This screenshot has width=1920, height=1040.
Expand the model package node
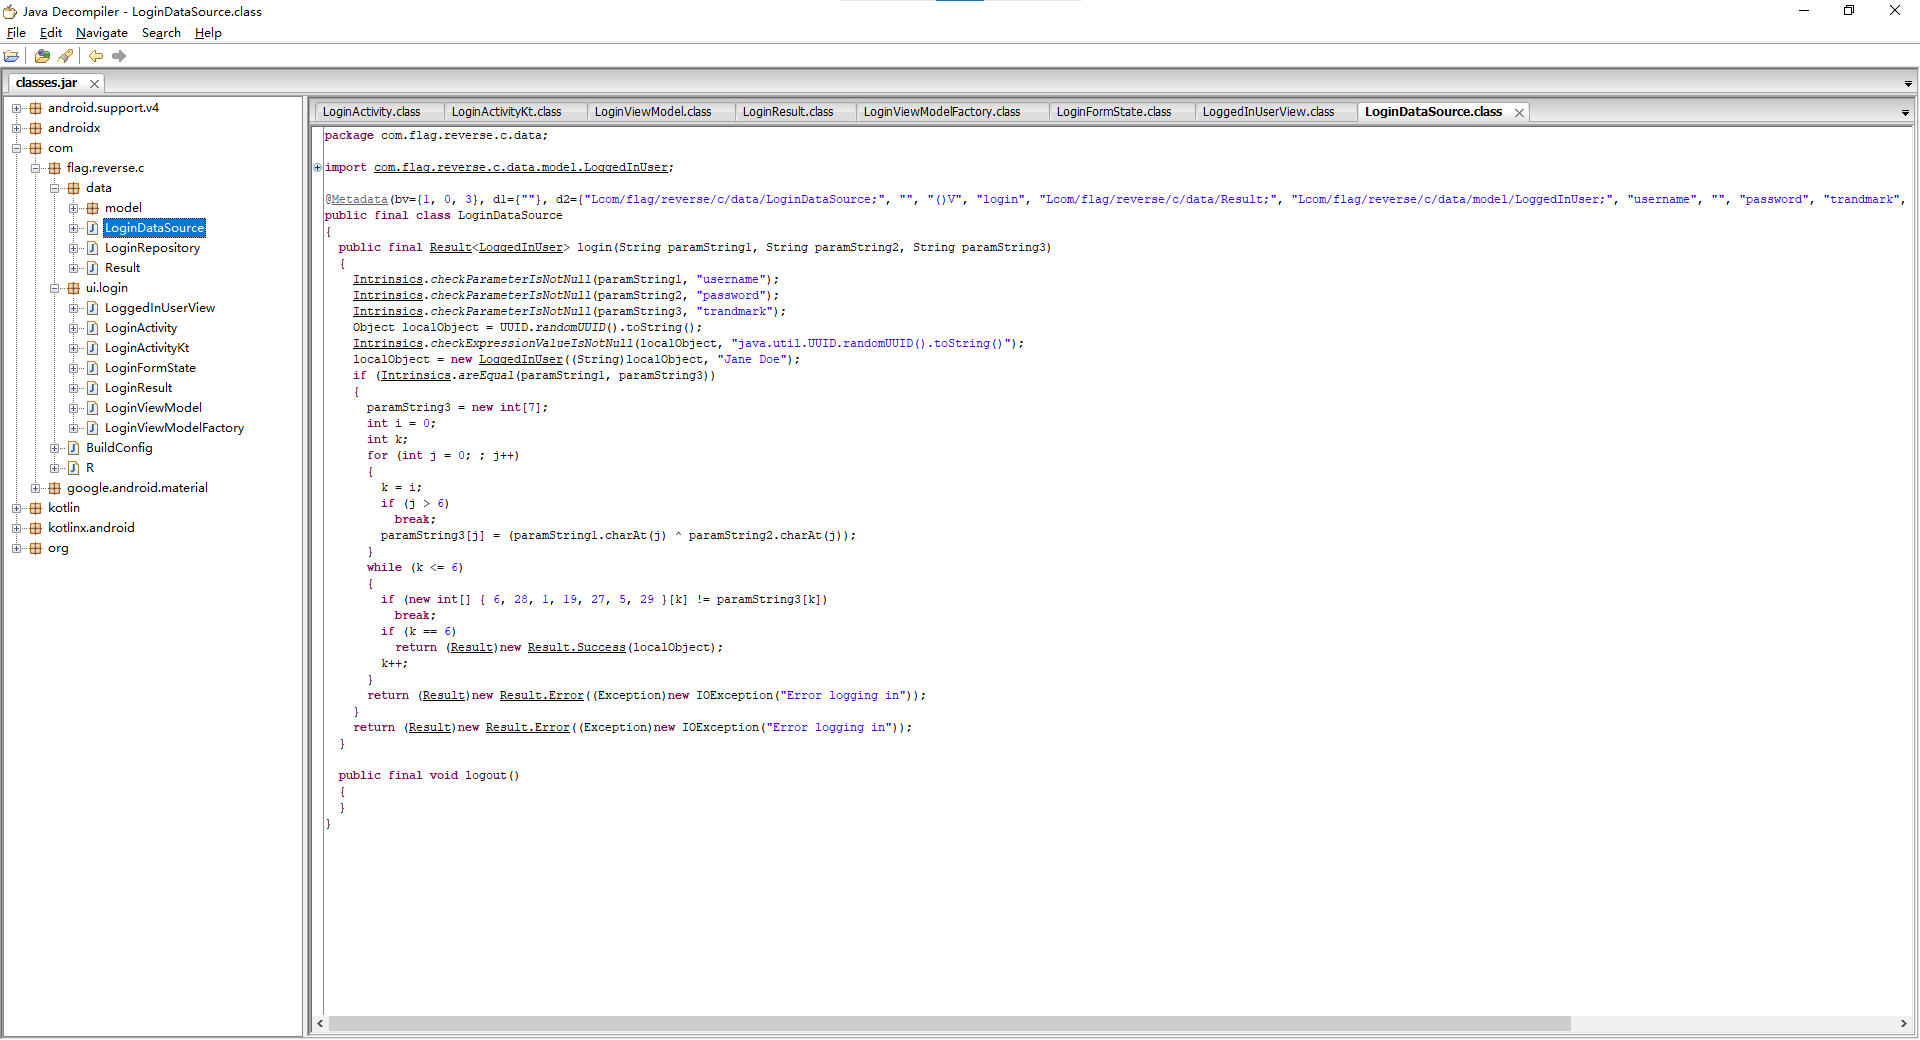point(74,208)
